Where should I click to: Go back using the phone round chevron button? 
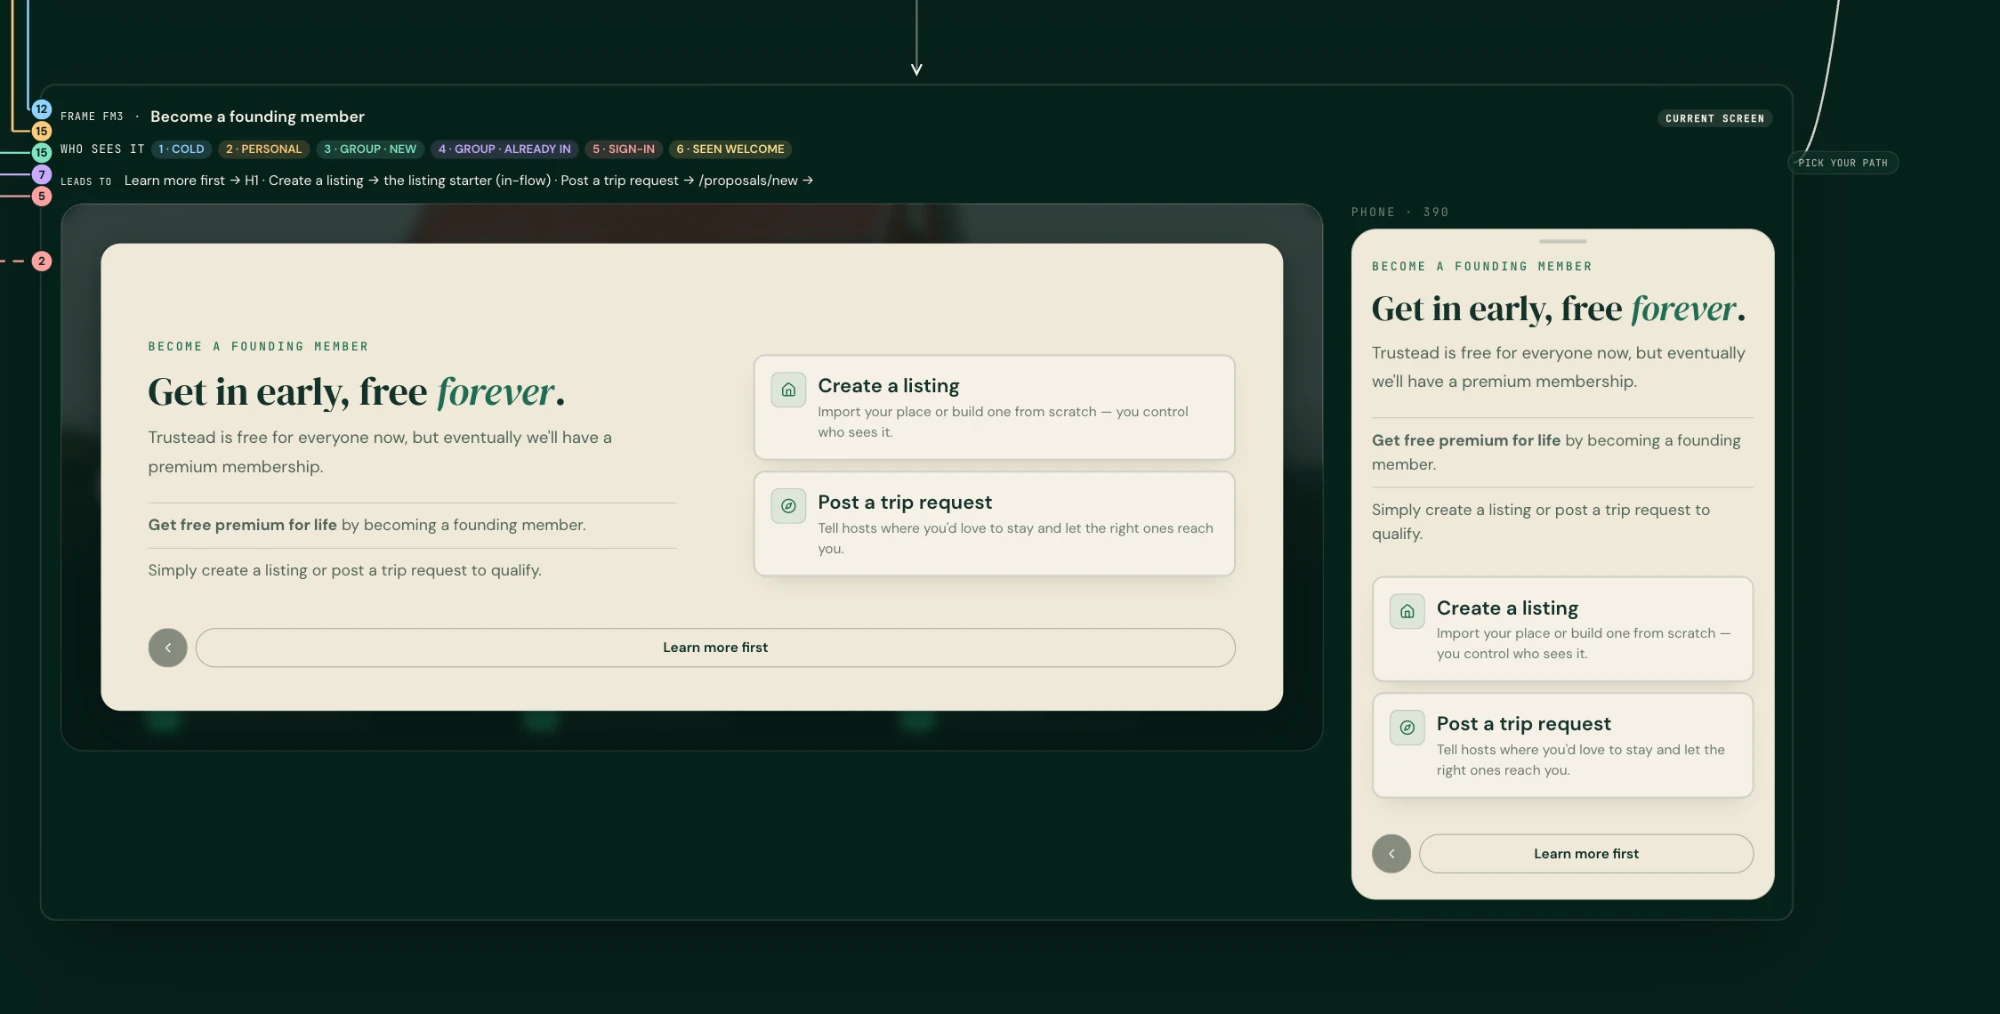(1391, 854)
